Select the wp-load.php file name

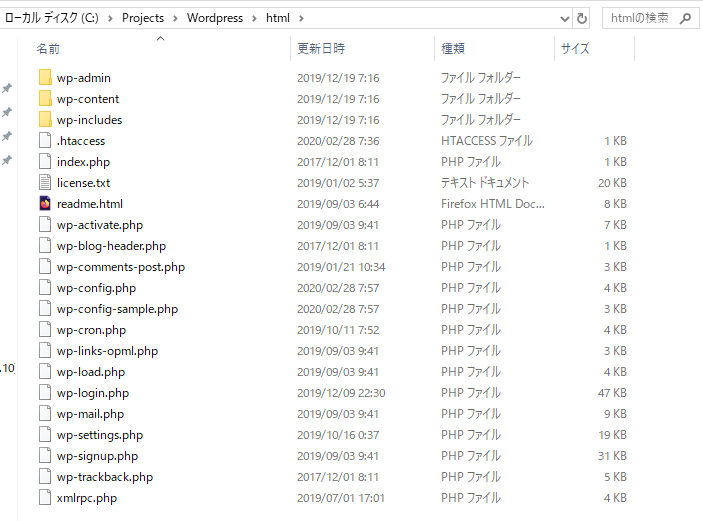coord(91,372)
